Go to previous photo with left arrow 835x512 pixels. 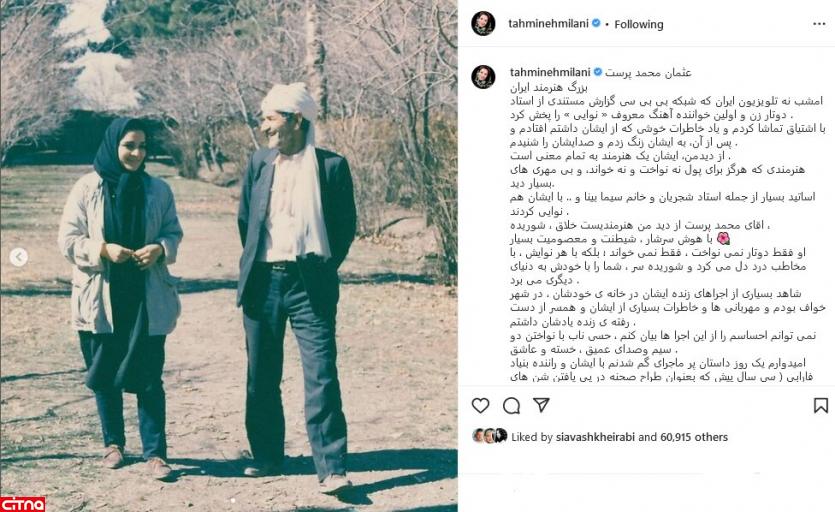[19, 257]
